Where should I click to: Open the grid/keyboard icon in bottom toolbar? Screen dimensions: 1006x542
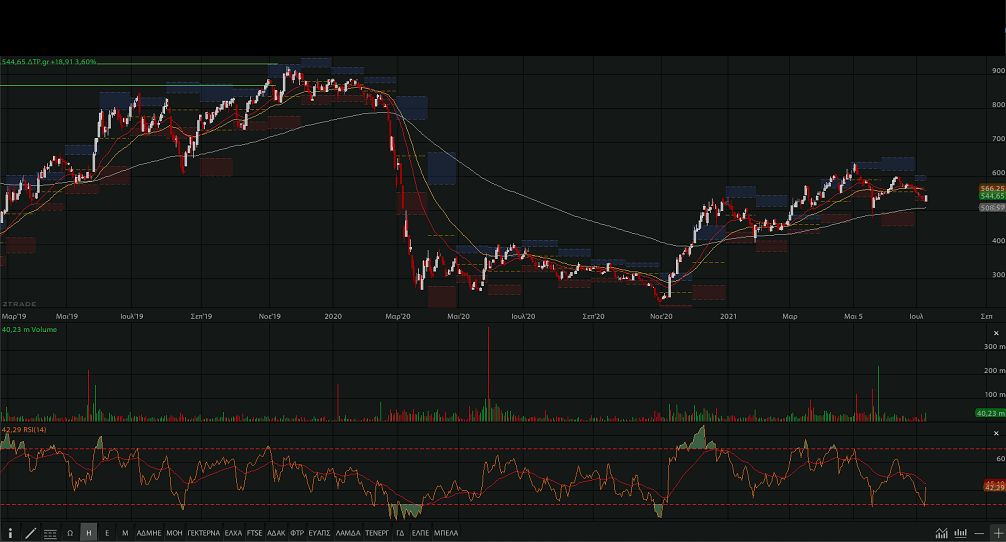50,533
